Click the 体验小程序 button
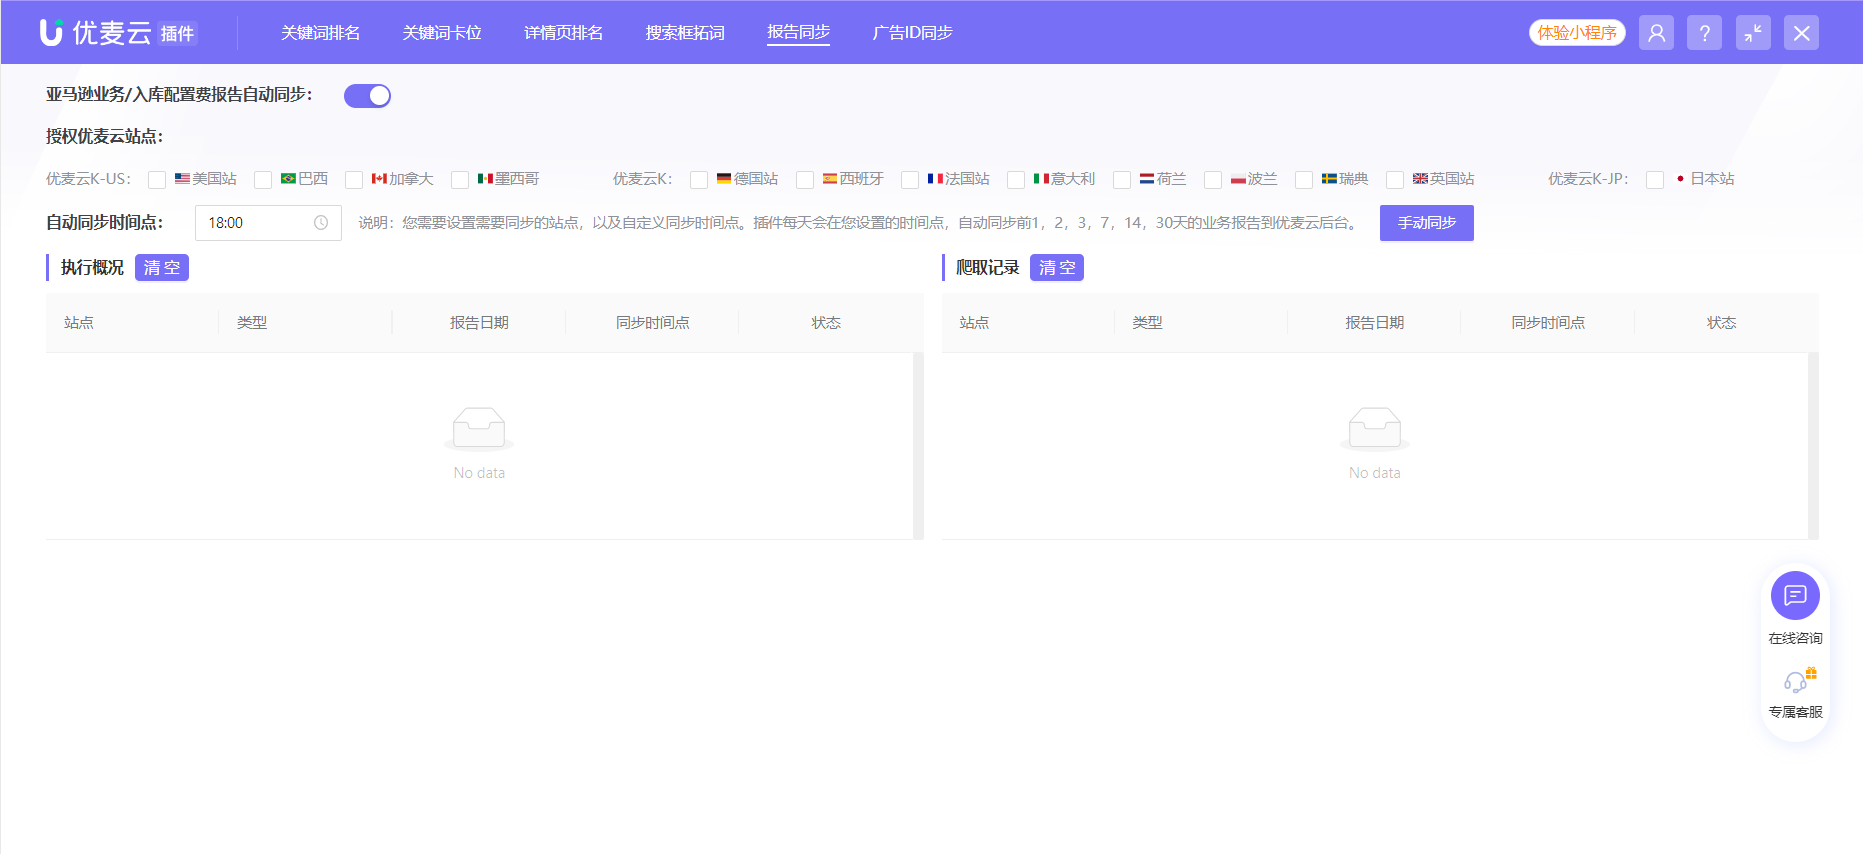1863x854 pixels. coord(1577,33)
